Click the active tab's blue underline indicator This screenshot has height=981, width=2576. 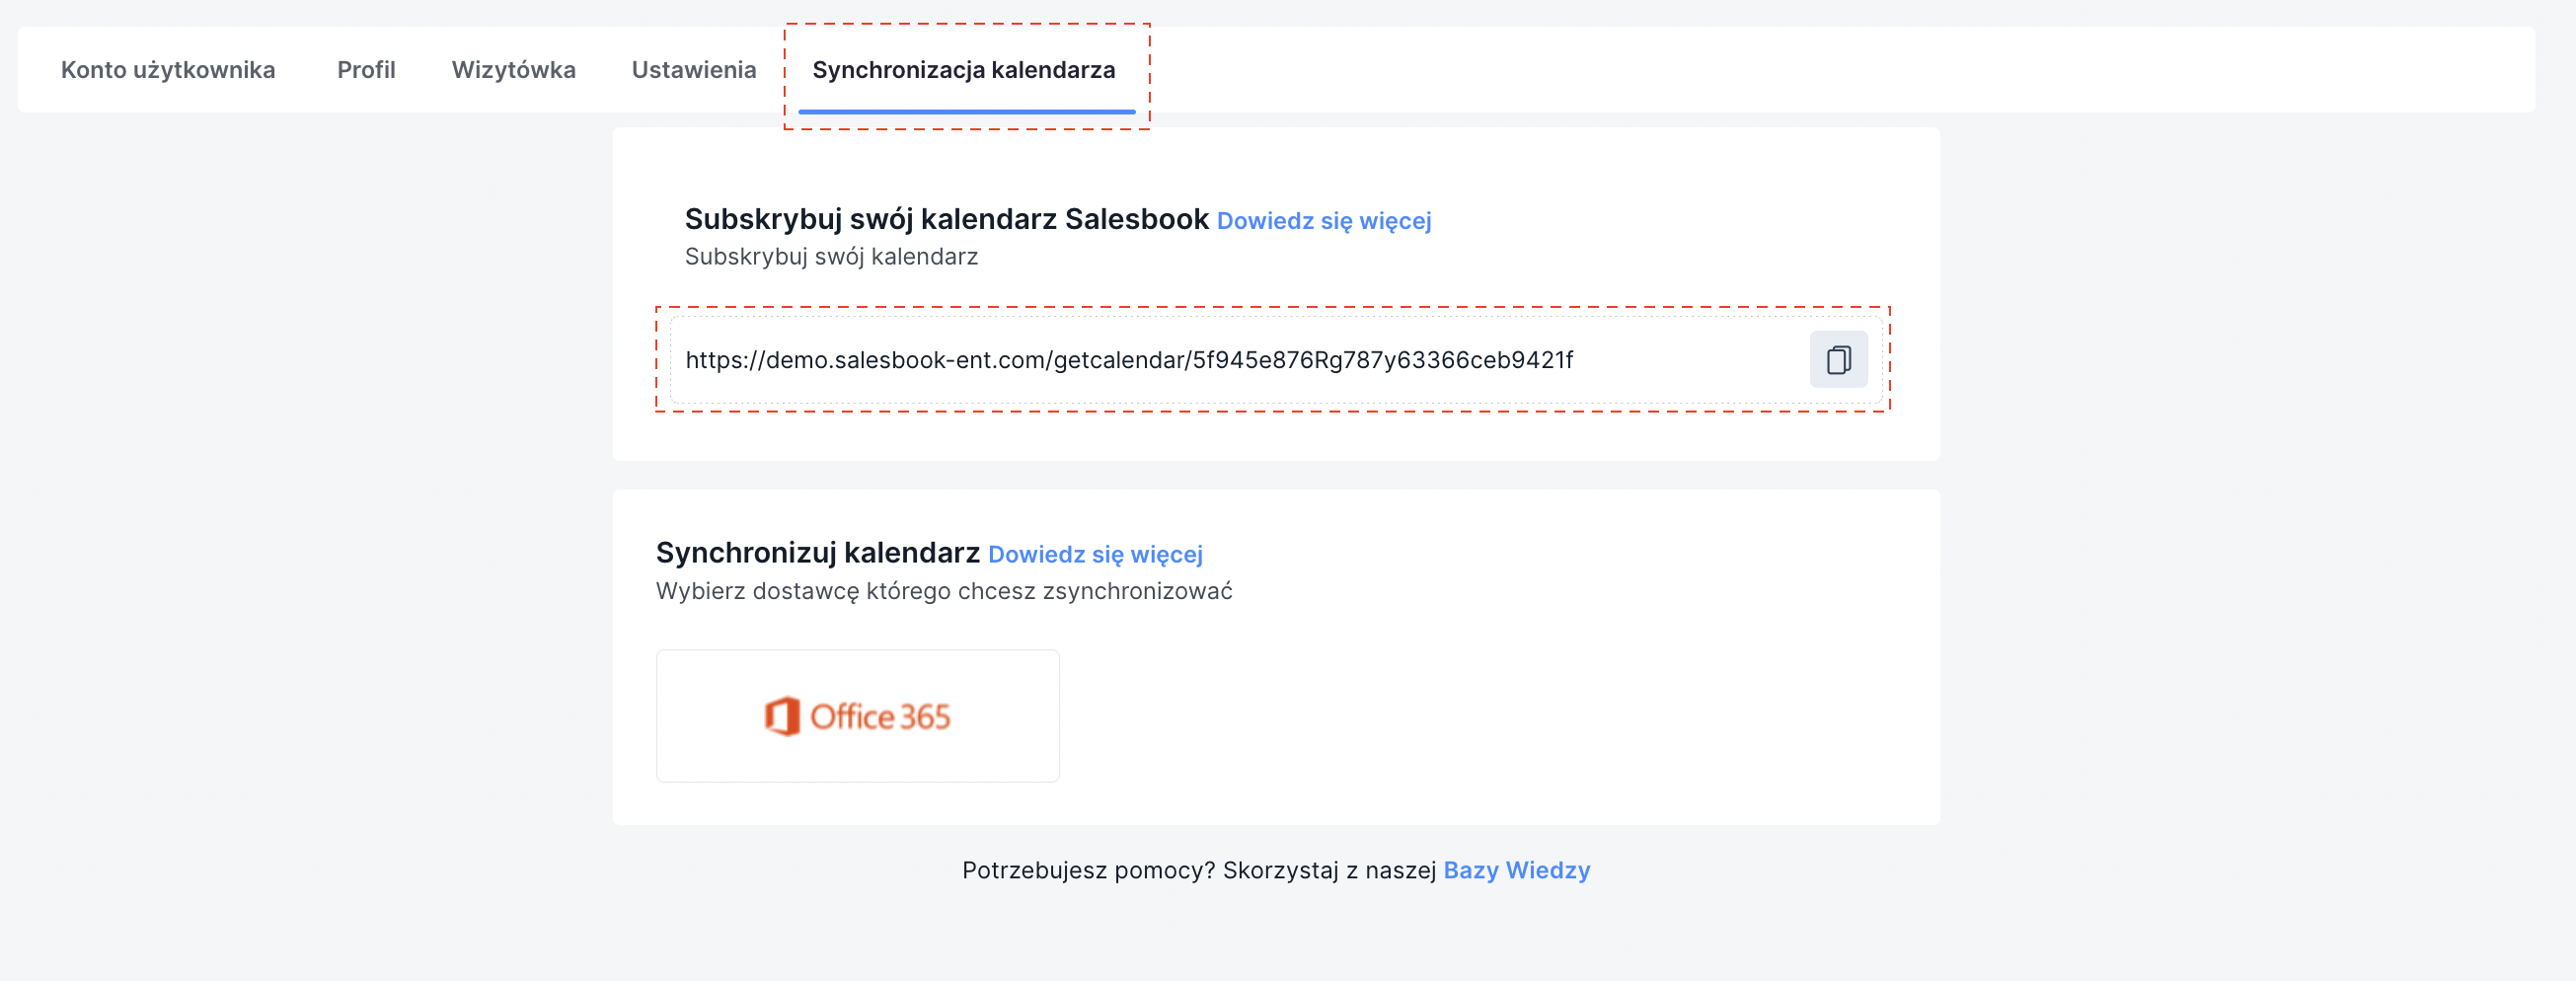pos(966,111)
